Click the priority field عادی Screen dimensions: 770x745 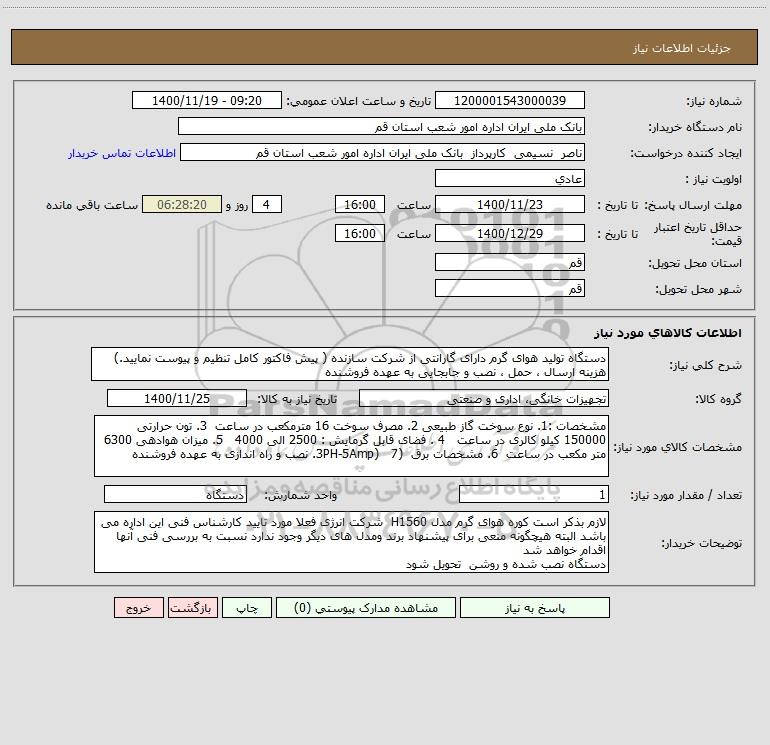[510, 178]
